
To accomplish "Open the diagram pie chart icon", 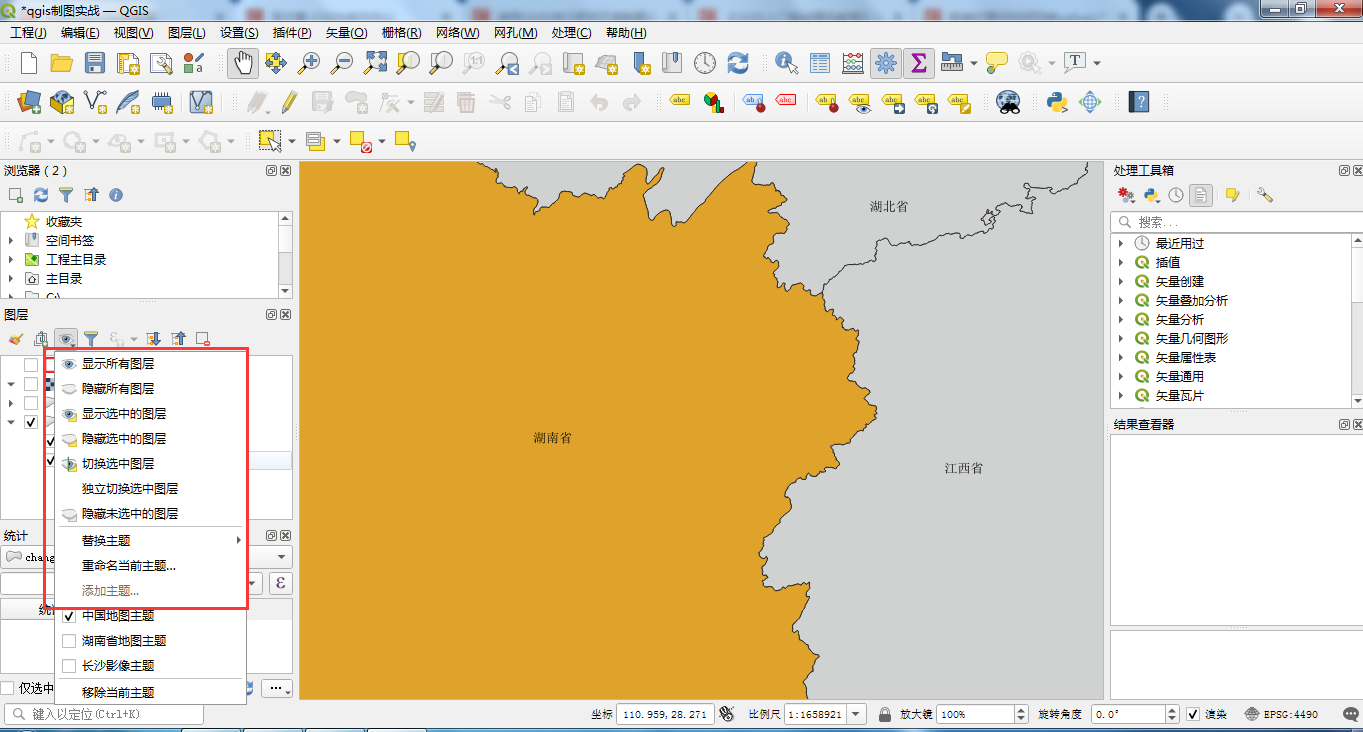I will [x=713, y=101].
